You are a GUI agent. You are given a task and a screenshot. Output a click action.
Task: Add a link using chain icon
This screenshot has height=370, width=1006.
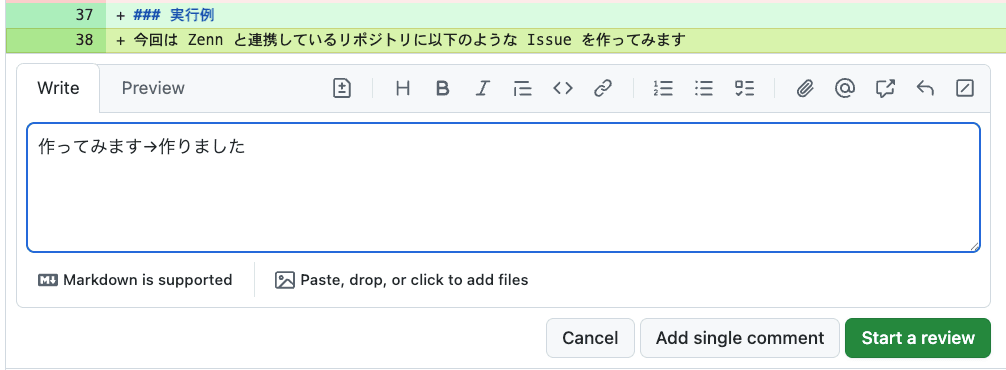(x=602, y=88)
